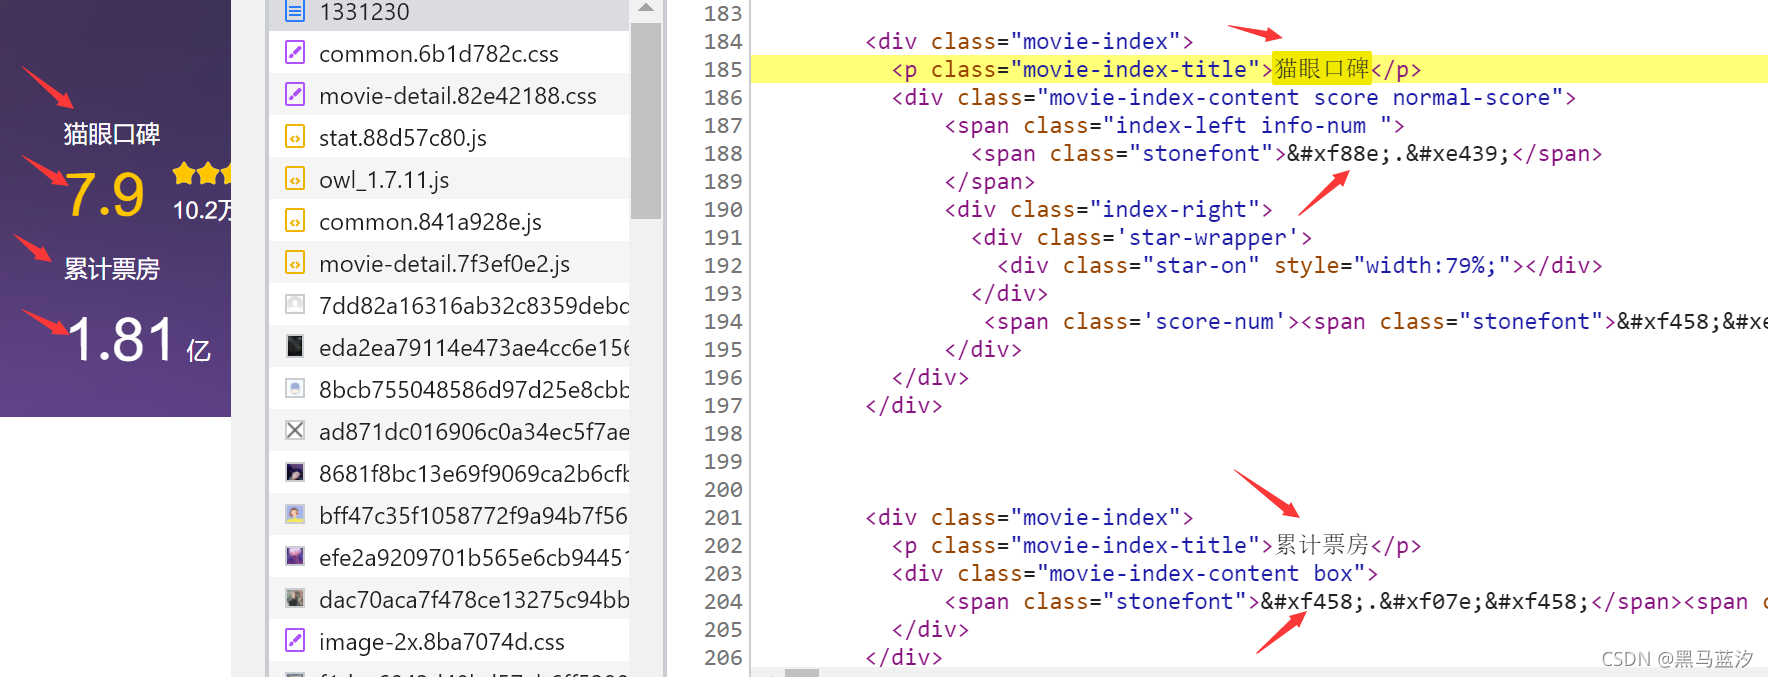Click the broken image icon beside ad871dc016906c0a34ec

tap(295, 430)
